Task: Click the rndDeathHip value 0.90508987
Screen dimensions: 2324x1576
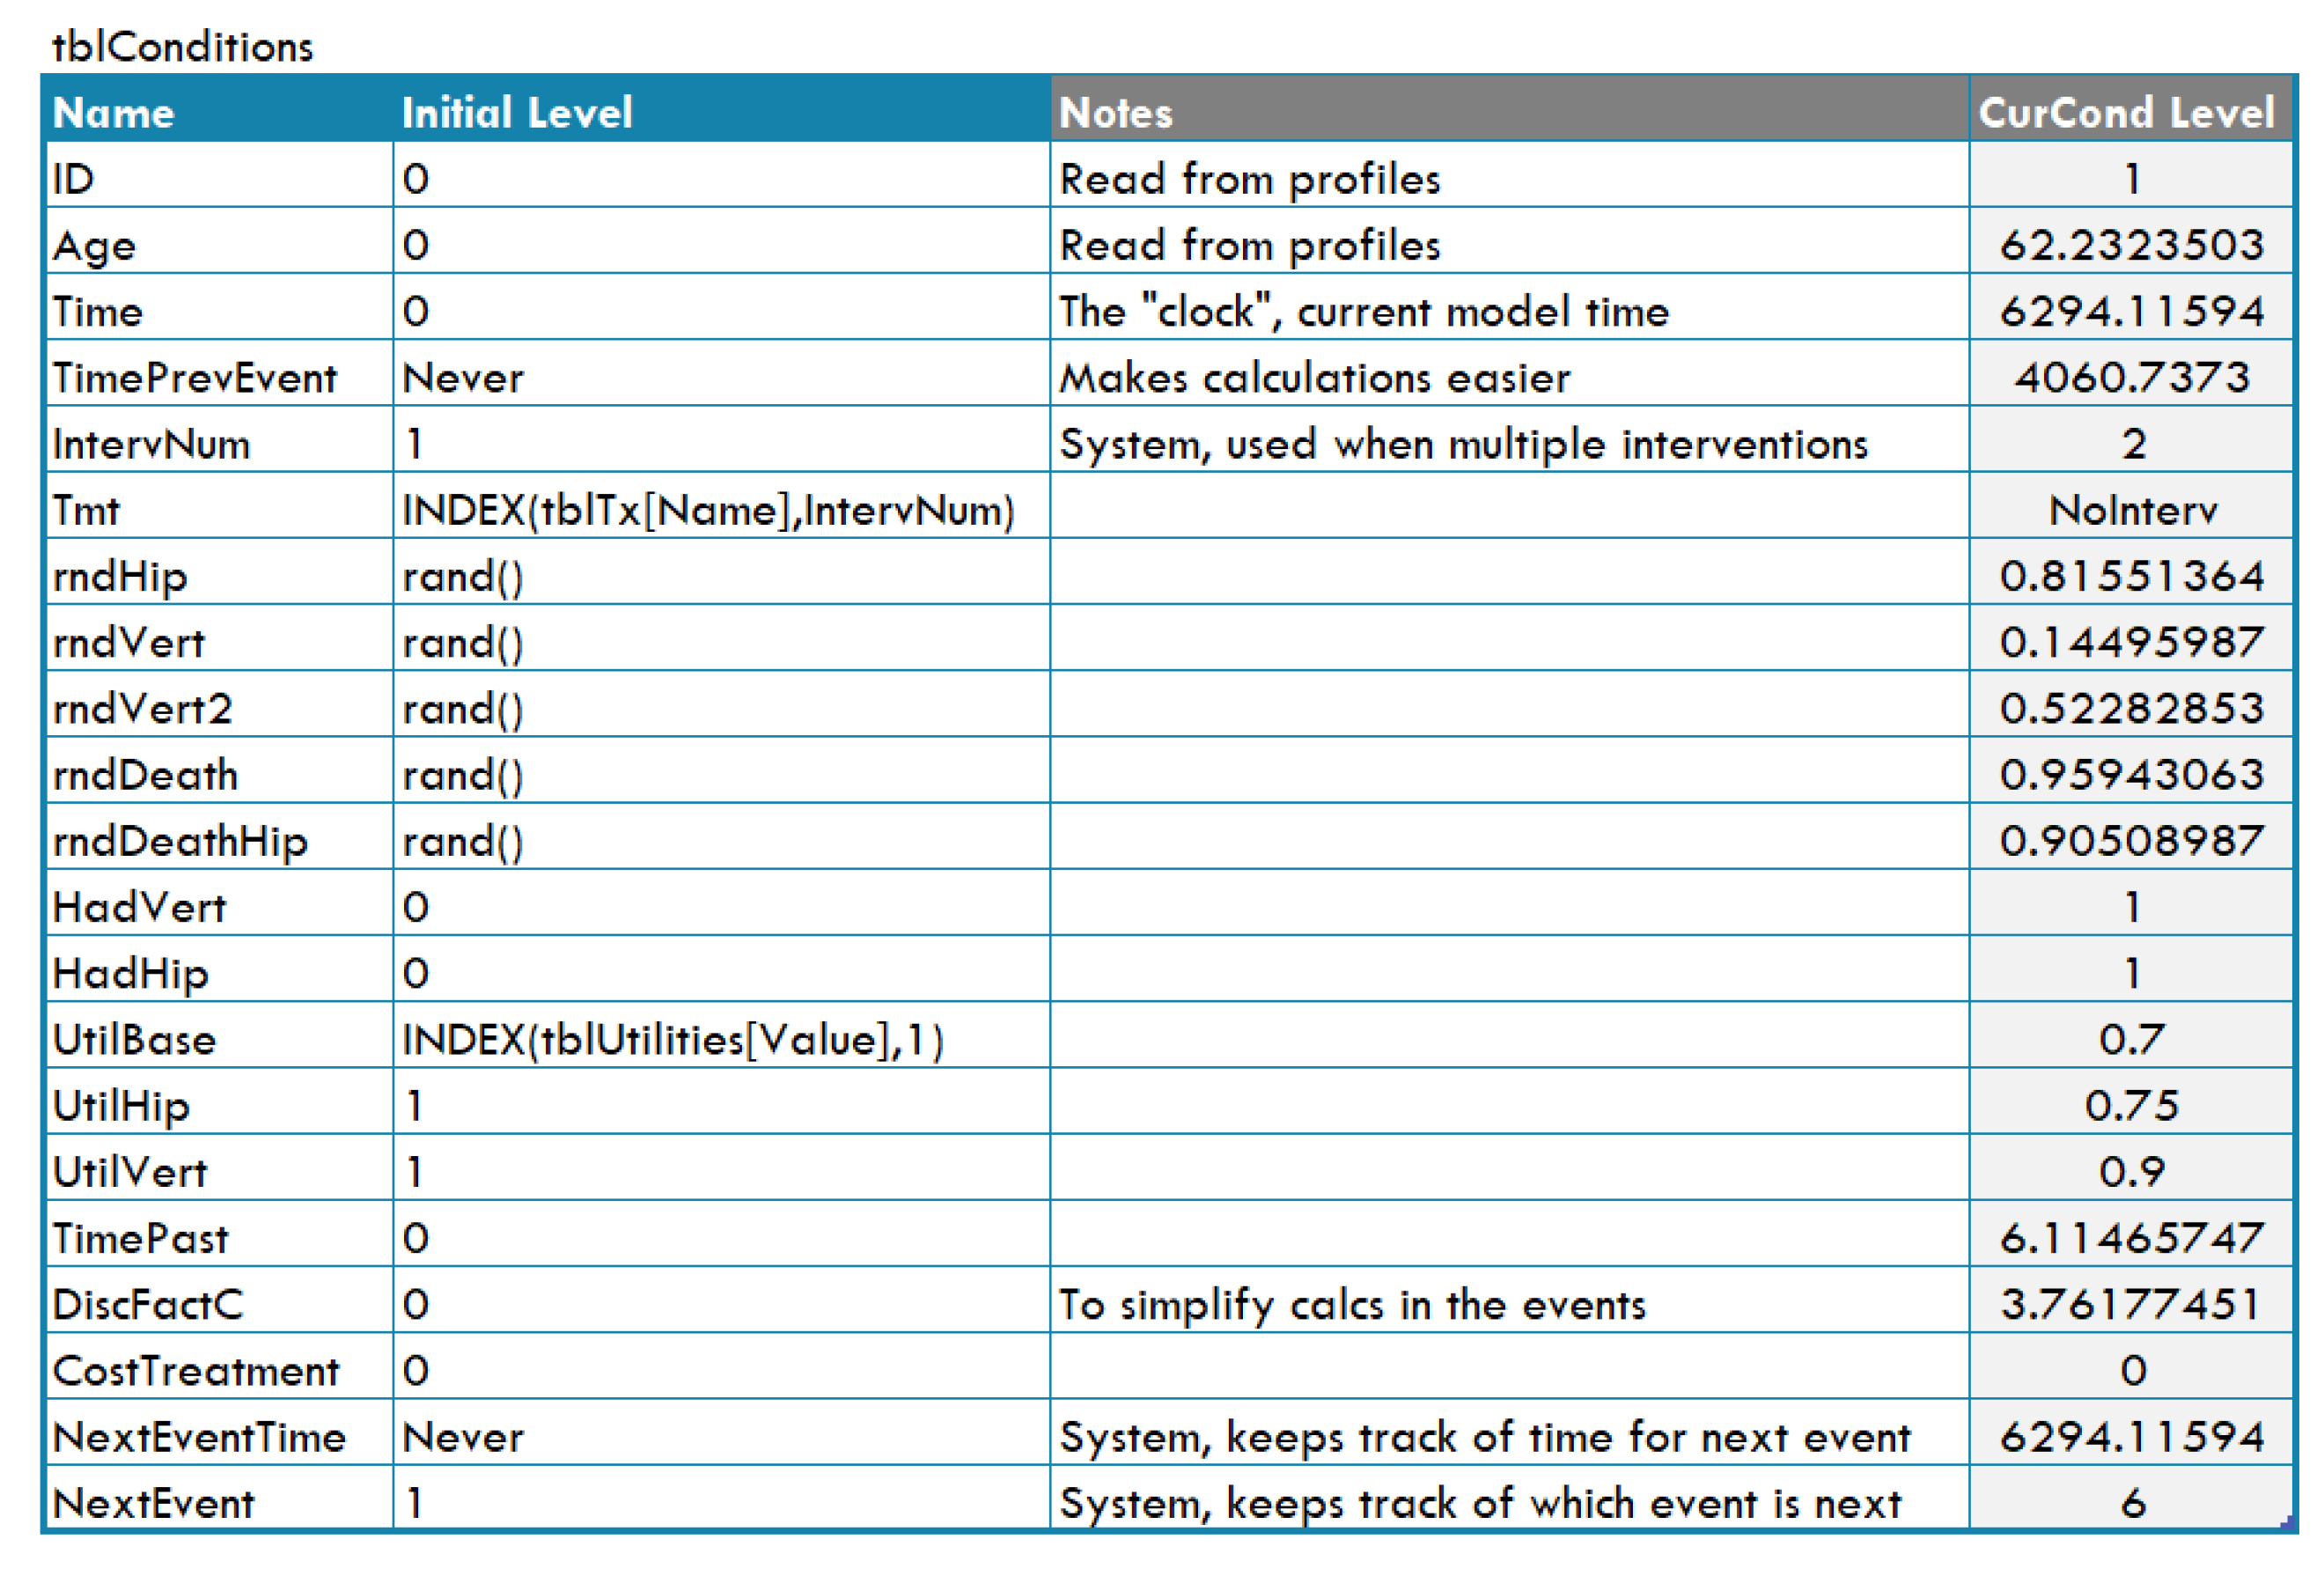Action: 2132,841
